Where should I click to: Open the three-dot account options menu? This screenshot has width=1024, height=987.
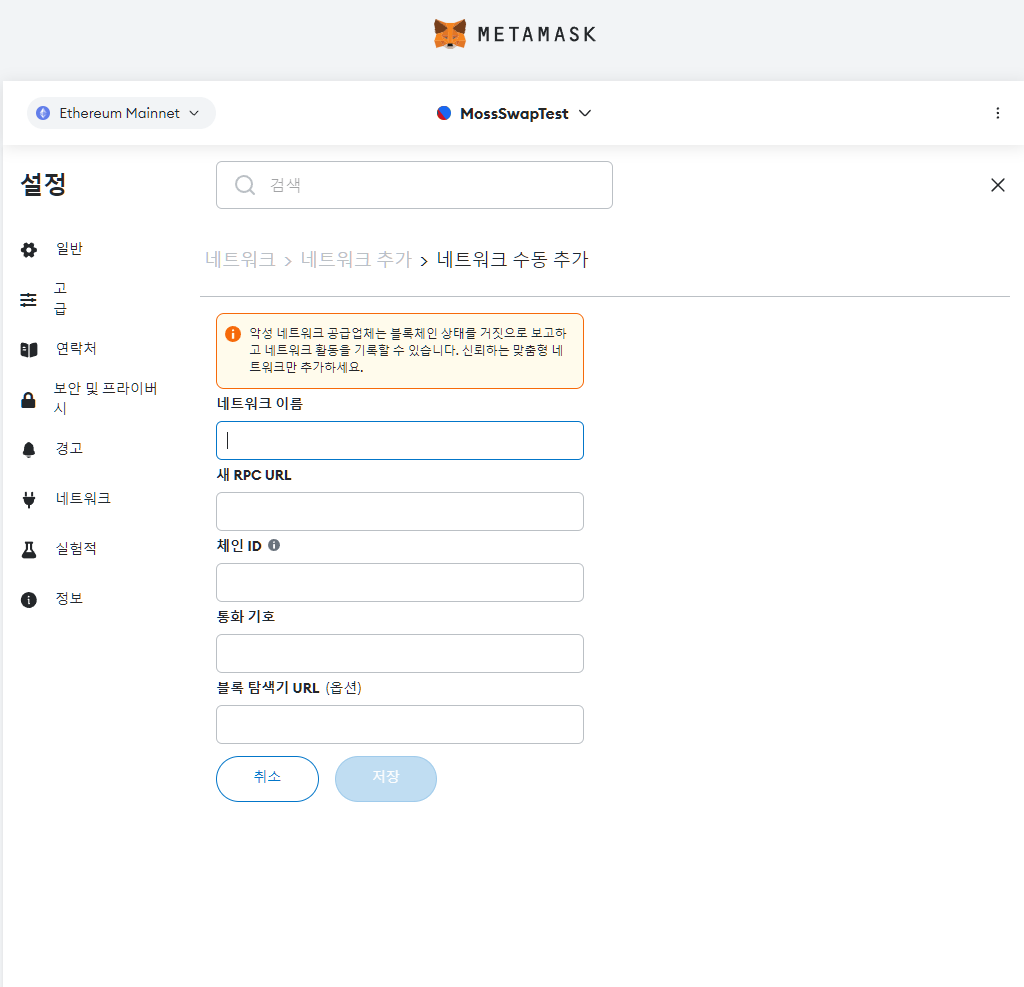pyautogui.click(x=997, y=113)
